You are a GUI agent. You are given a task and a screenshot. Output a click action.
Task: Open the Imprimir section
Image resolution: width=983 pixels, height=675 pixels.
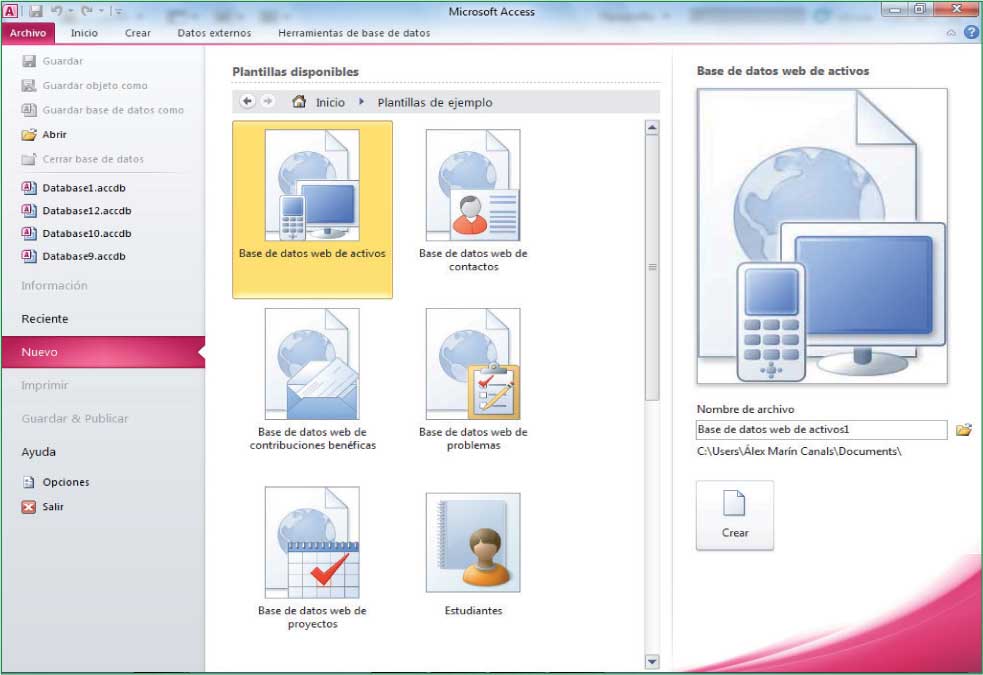pos(45,385)
